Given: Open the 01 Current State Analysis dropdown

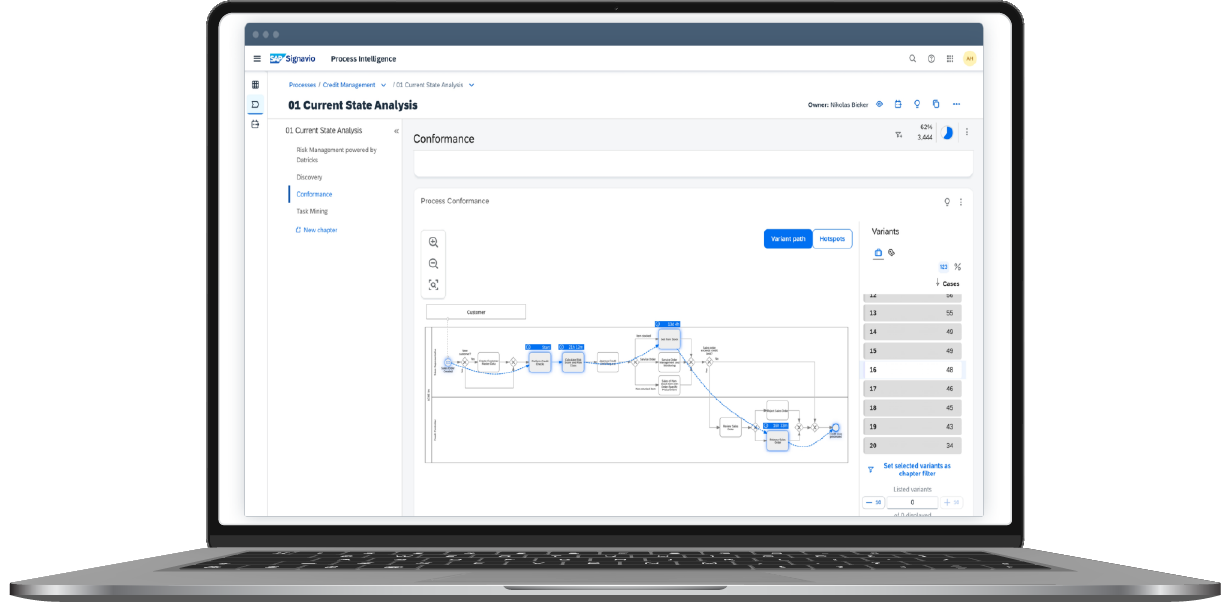Looking at the screenshot, I should point(470,85).
